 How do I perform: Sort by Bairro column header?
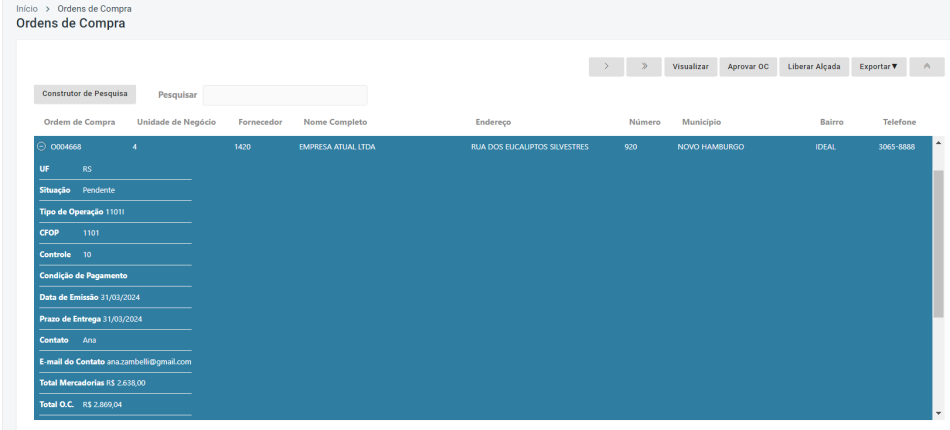832,122
